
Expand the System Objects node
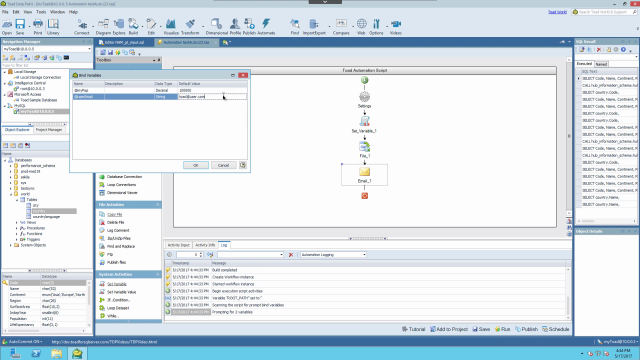pos(11,245)
